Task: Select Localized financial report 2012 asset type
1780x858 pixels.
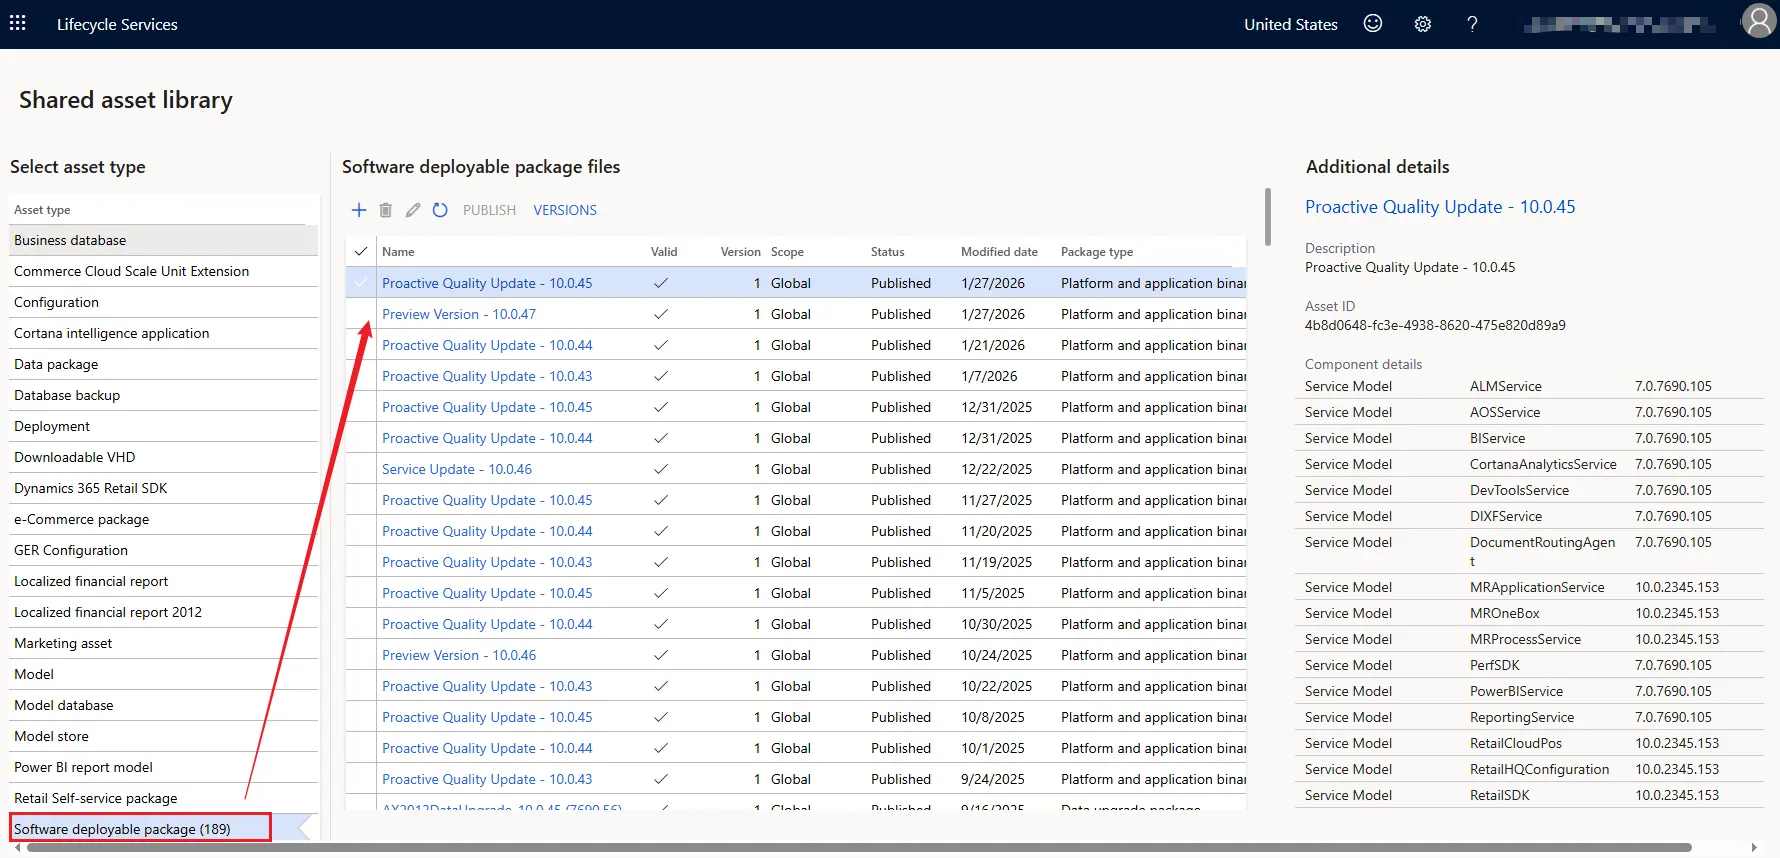Action: tap(164, 612)
